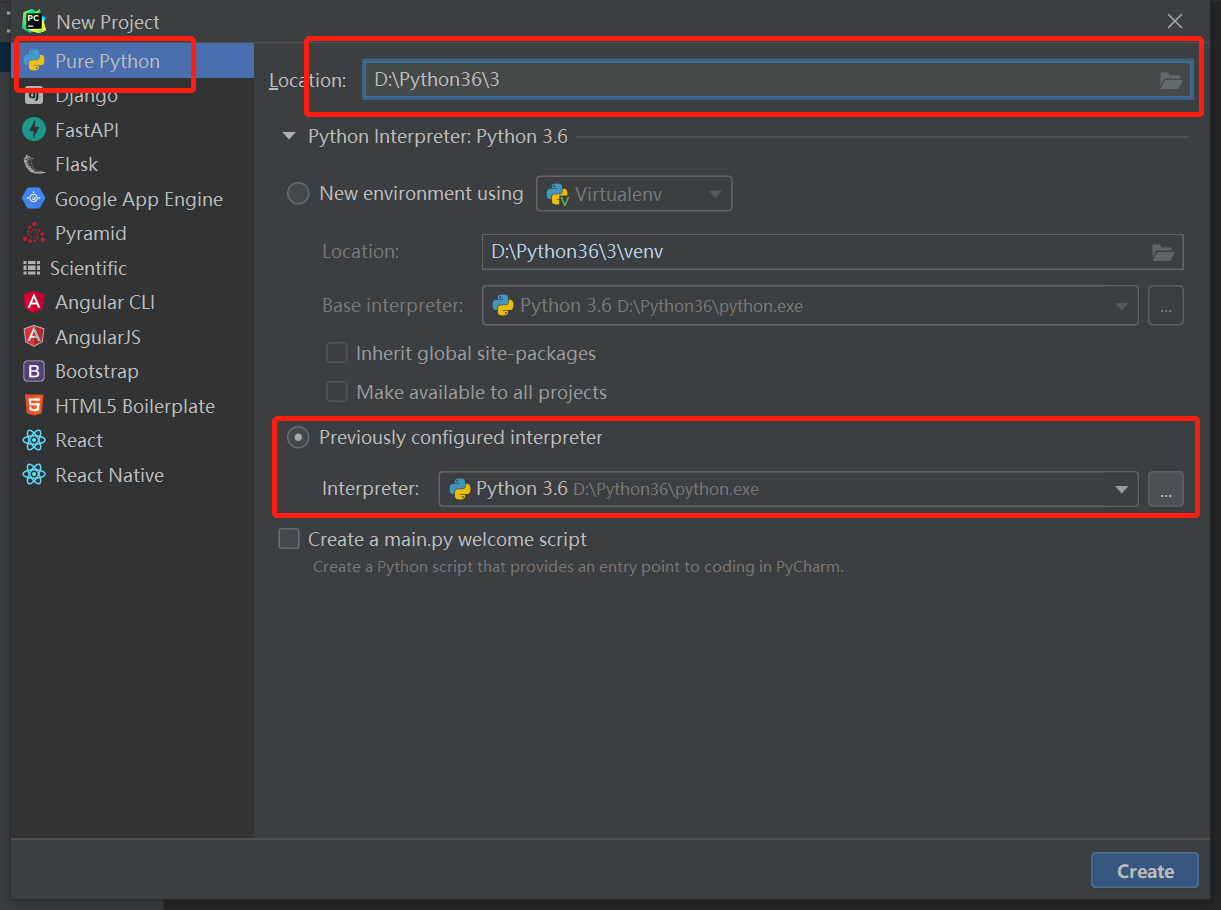Viewport: 1221px width, 910px height.
Task: Click the Pure Python project type icon
Action: 35,61
